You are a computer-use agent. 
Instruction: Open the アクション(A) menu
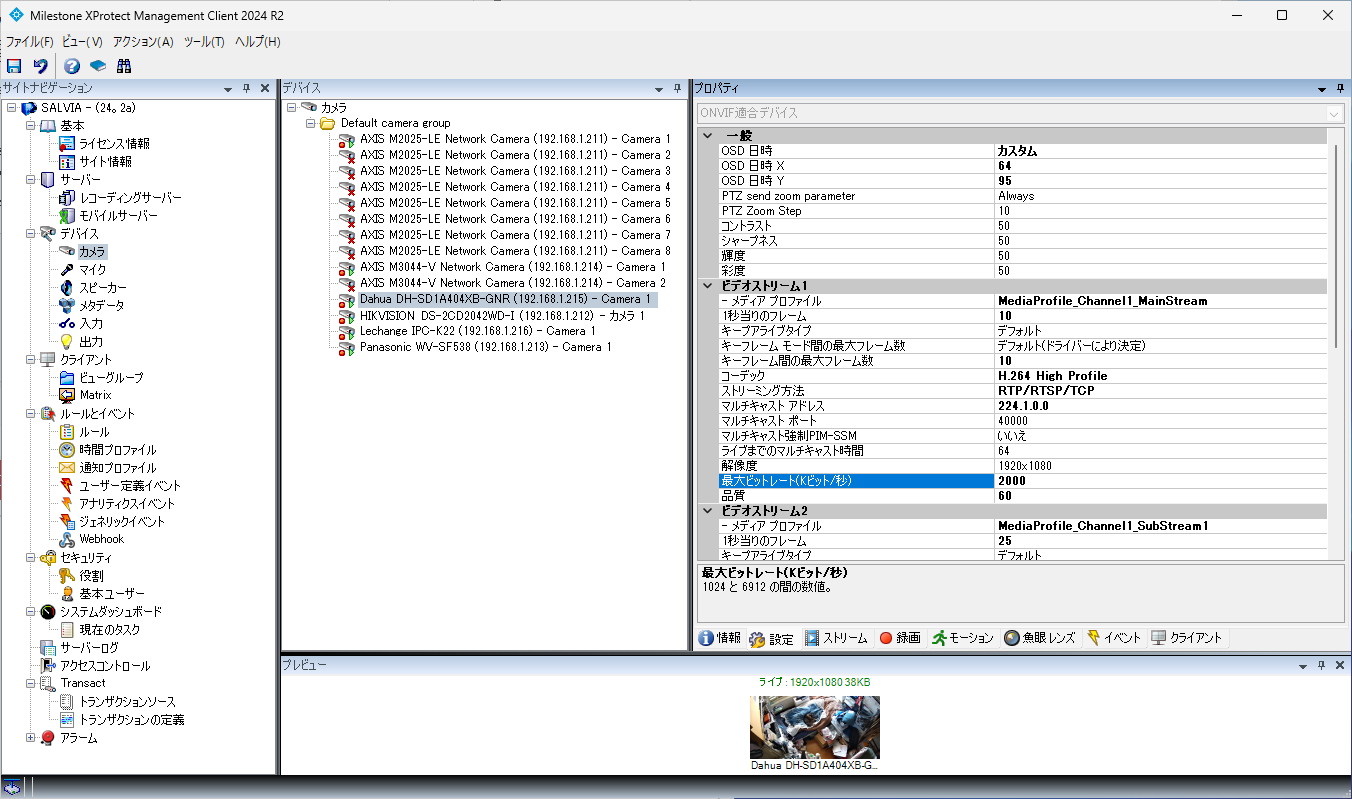143,42
